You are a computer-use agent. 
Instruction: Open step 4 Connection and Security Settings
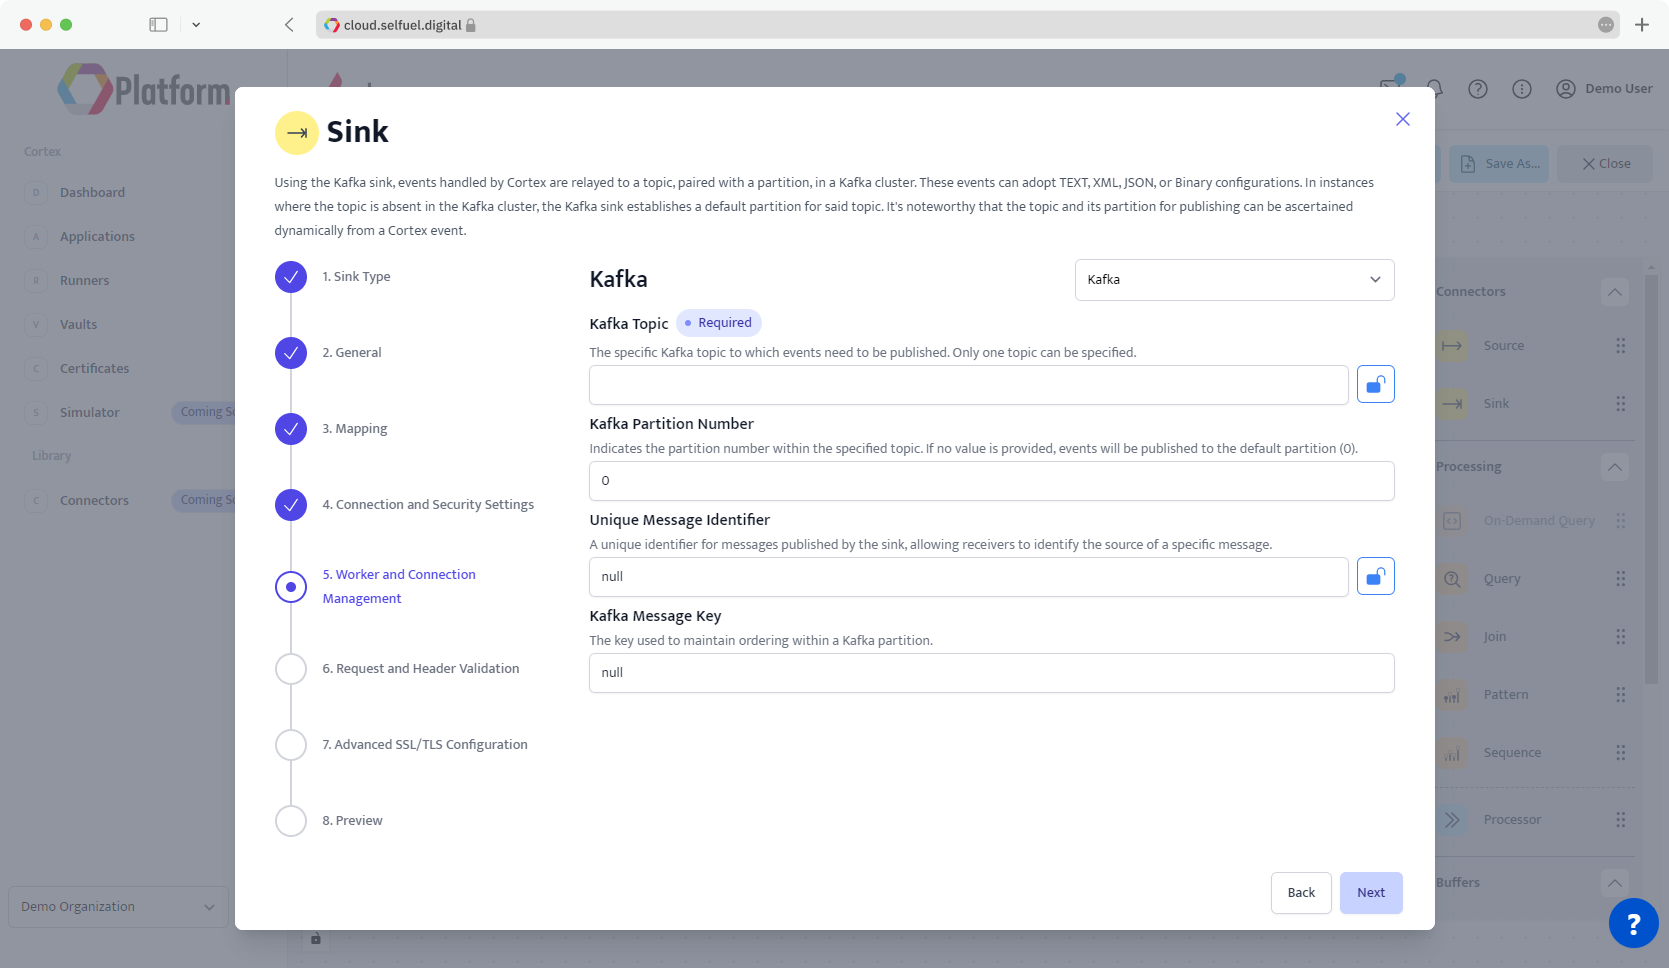click(428, 505)
